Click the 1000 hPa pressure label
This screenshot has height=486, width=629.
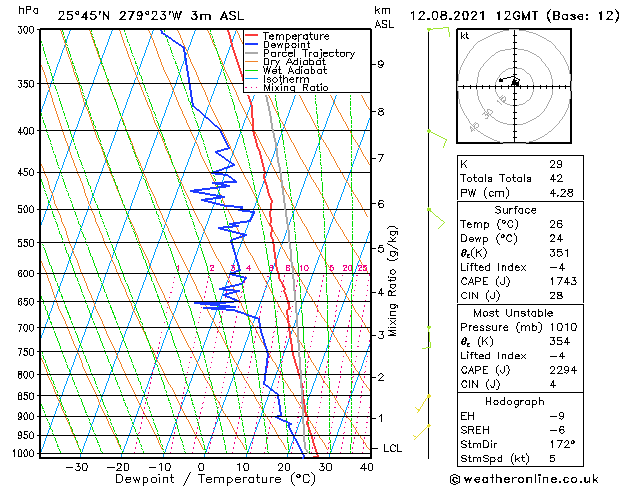click(x=24, y=454)
